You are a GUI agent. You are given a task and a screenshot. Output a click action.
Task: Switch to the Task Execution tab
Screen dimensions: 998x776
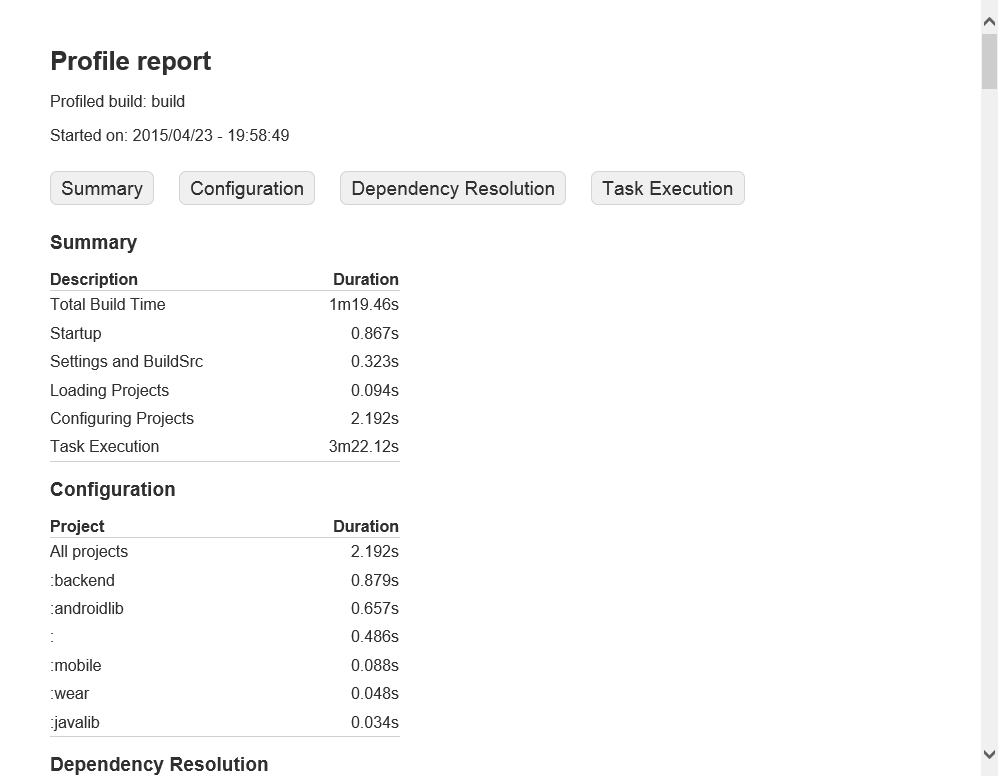pos(667,188)
